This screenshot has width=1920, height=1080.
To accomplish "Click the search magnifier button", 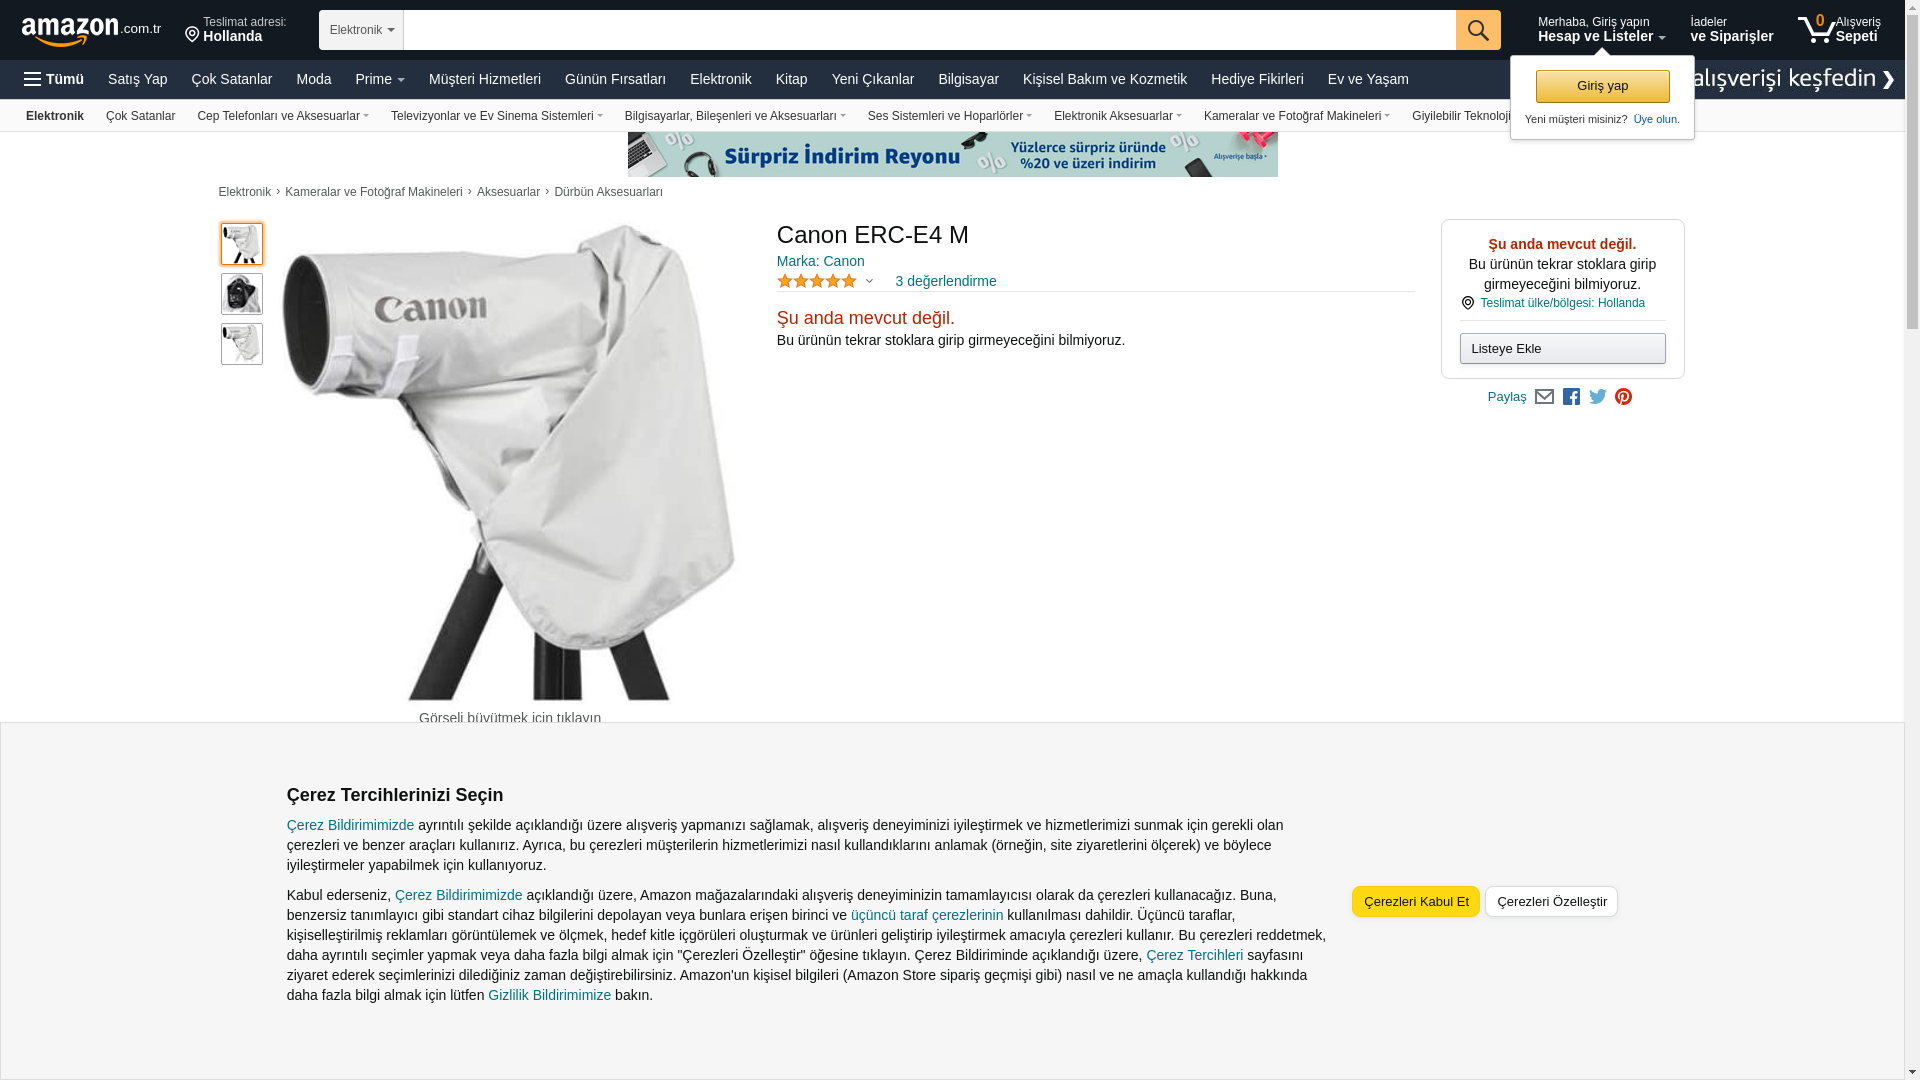I will [x=1478, y=30].
